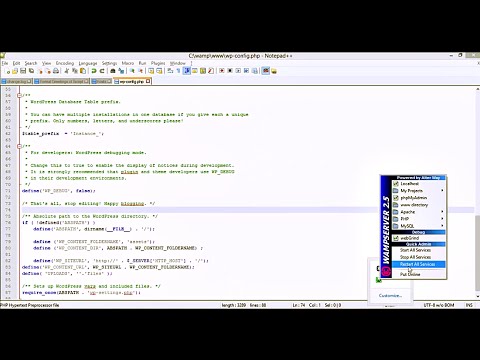Viewport: 480px width, 360px height.
Task: Click the www directory folder icon
Action: pyautogui.click(x=396, y=205)
